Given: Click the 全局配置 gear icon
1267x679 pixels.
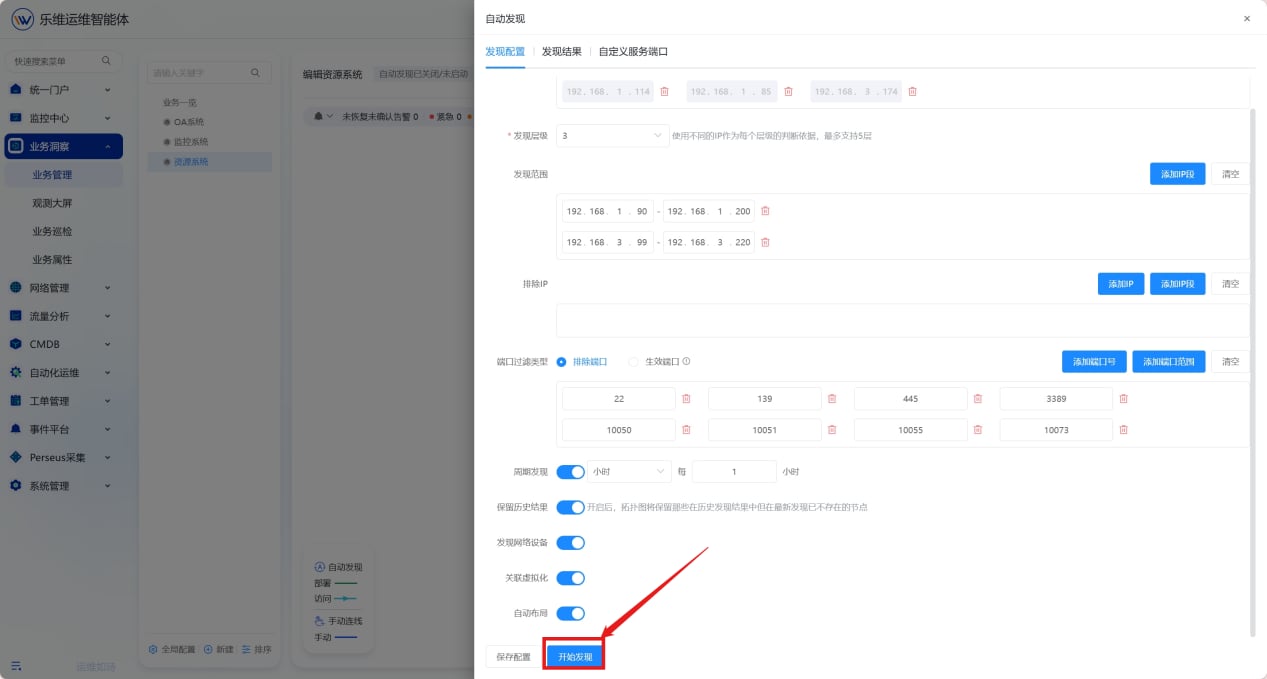Looking at the screenshot, I should [153, 649].
